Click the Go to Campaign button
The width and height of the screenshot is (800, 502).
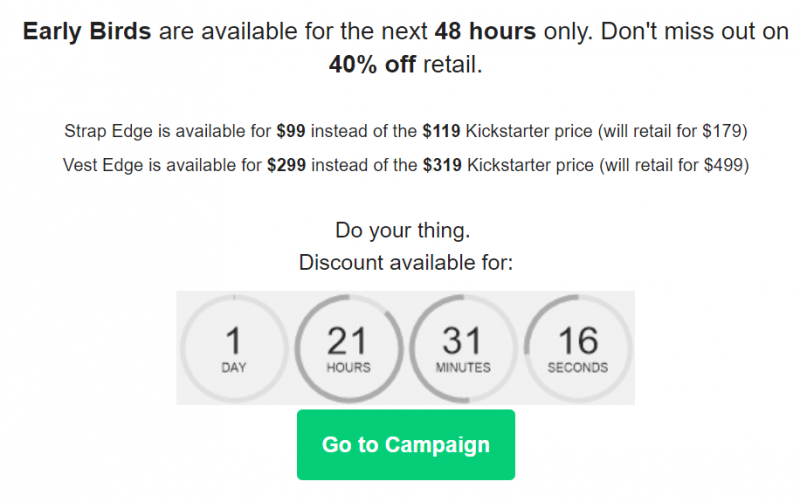pyautogui.click(x=405, y=445)
